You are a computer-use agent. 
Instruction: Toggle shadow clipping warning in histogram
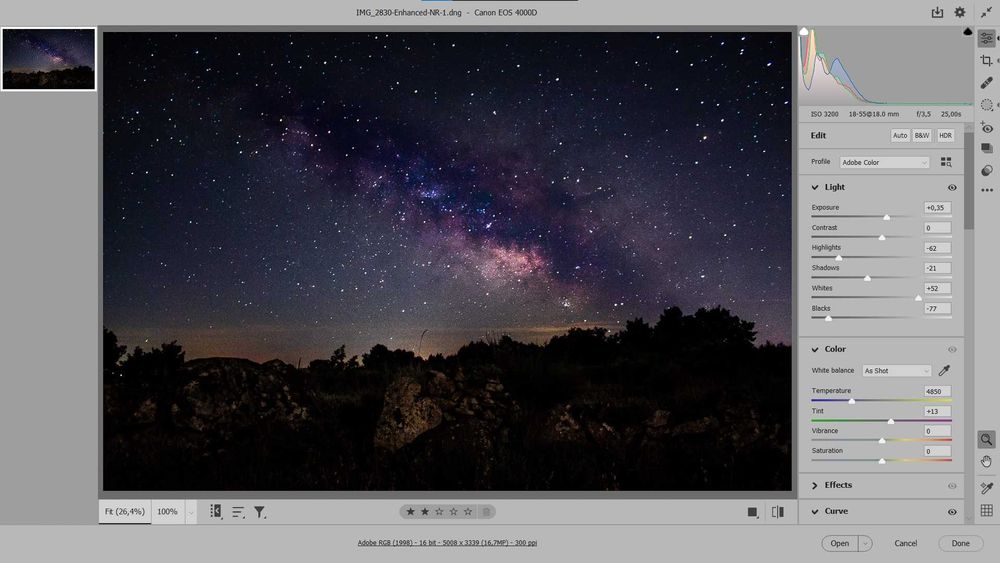804,31
